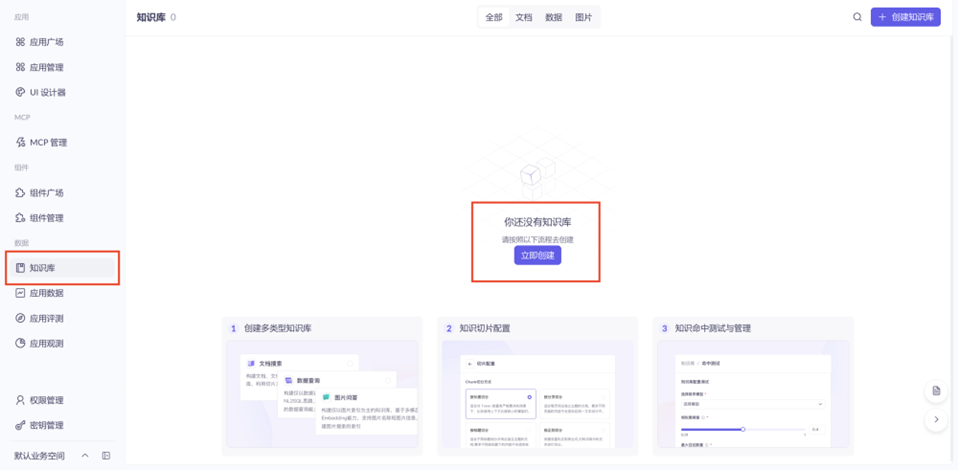The width and height of the screenshot is (958, 470).
Task: Click the 请按照以下流程去创建 hint text
Action: coord(538,240)
